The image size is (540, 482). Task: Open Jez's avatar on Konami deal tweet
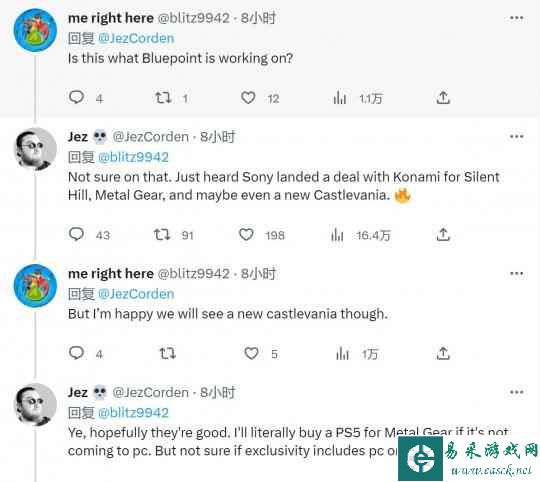pos(35,149)
